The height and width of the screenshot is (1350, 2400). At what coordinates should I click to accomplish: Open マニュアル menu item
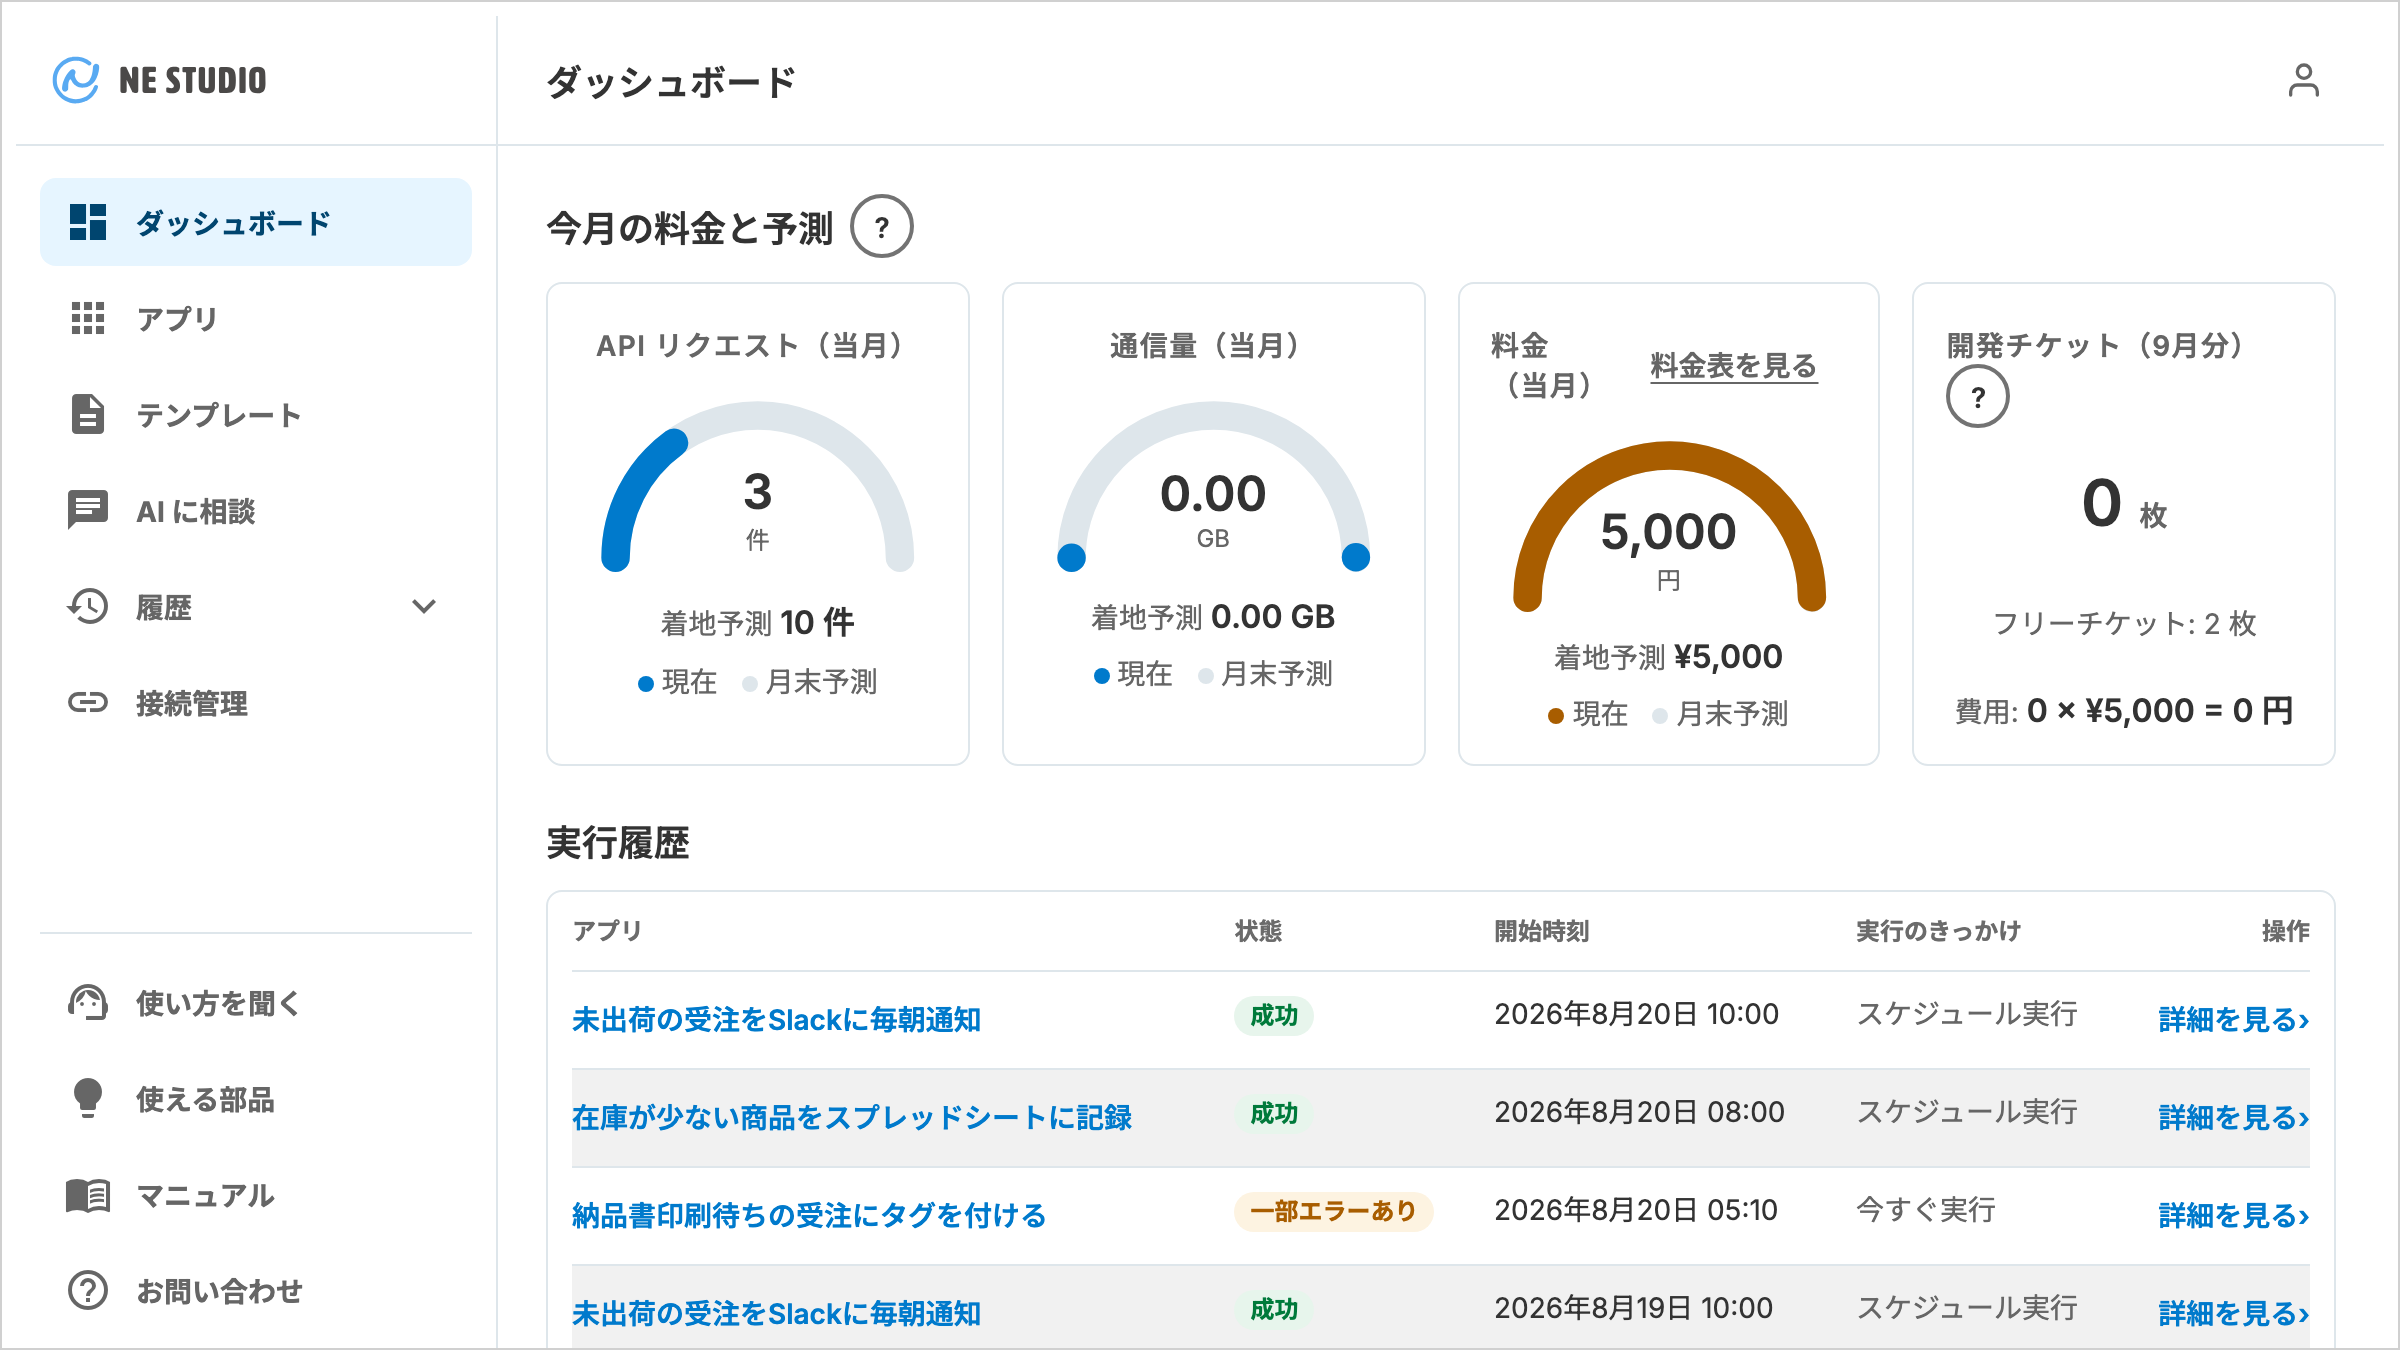click(x=256, y=1195)
